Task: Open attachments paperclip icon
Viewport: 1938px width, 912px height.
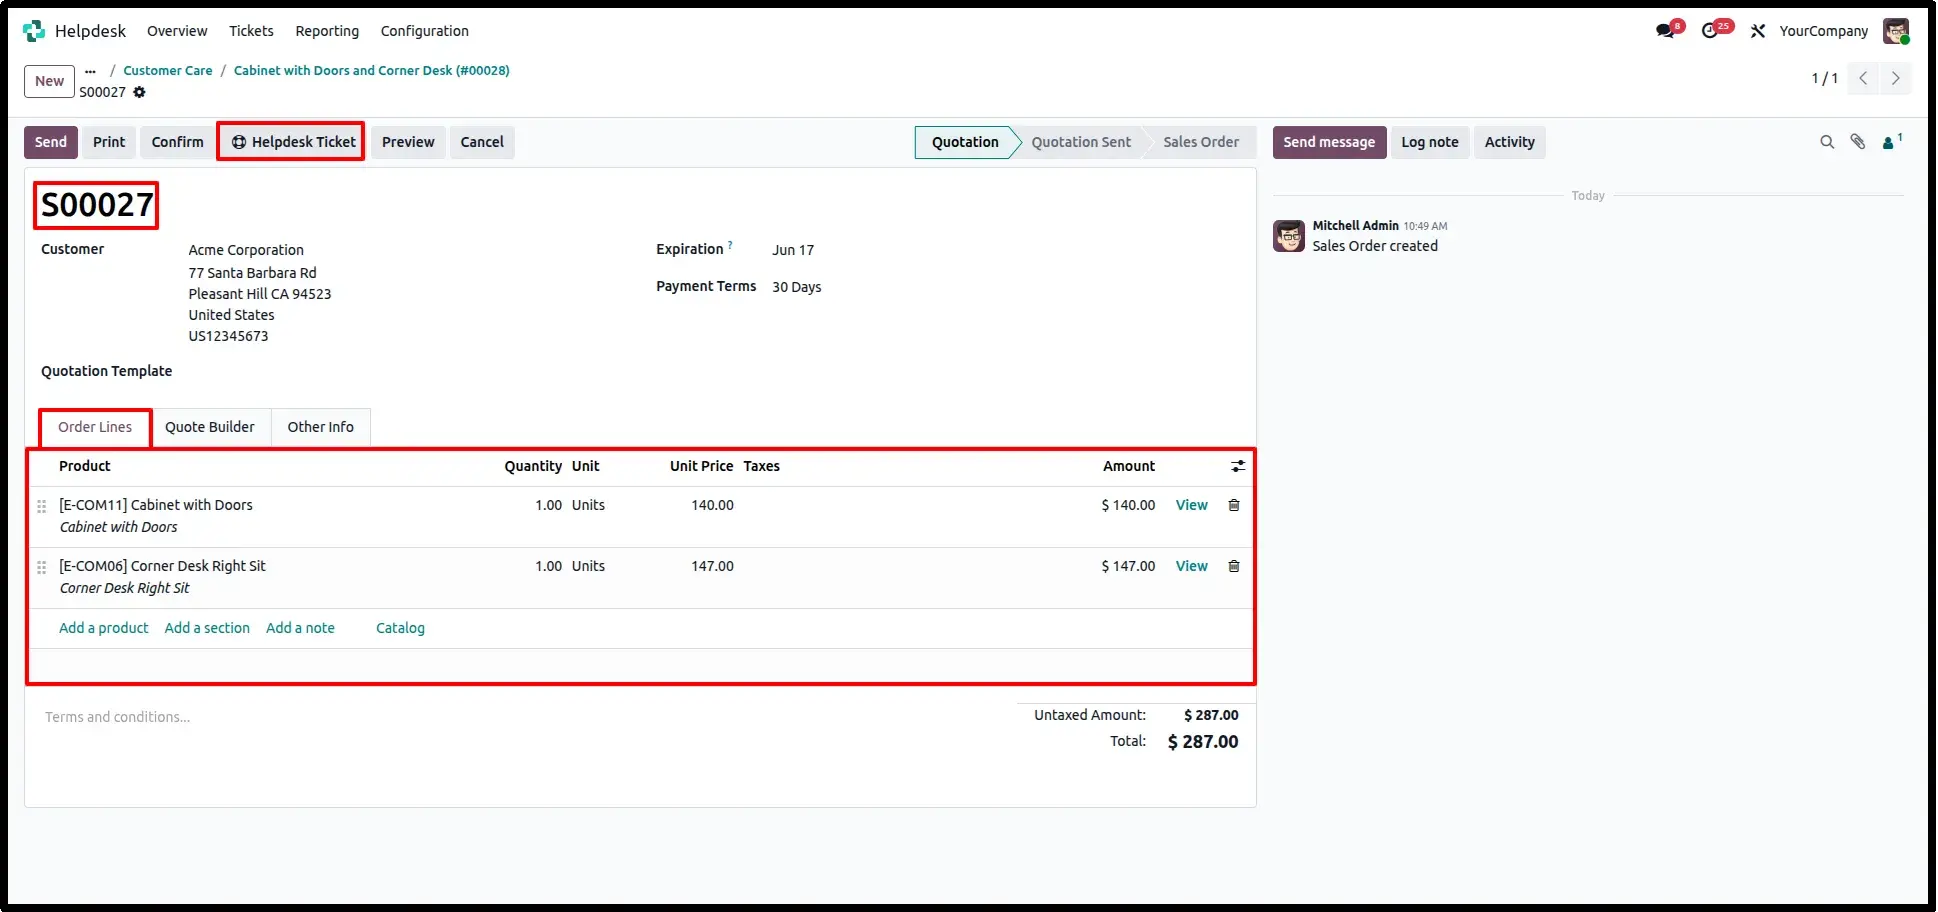Action: coord(1858,142)
